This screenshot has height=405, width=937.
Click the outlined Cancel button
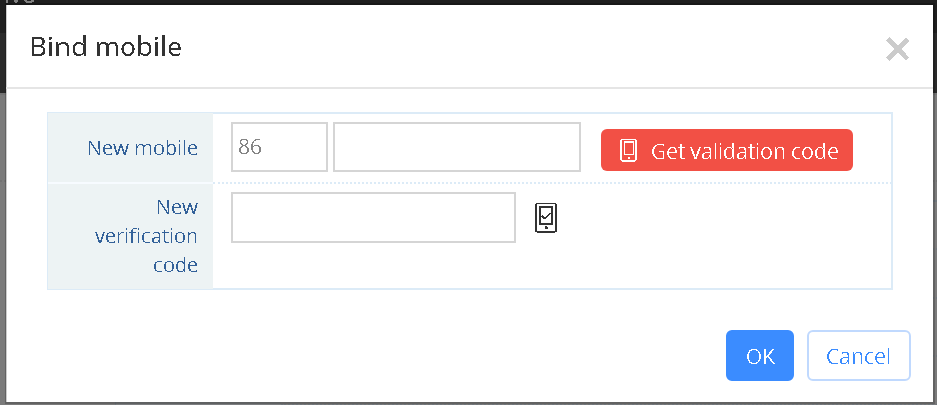coord(859,355)
